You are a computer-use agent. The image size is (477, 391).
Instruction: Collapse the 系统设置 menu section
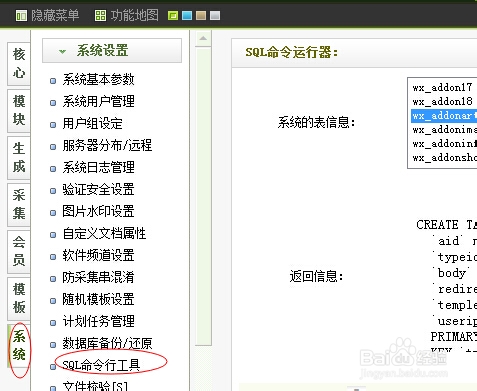(x=112, y=51)
